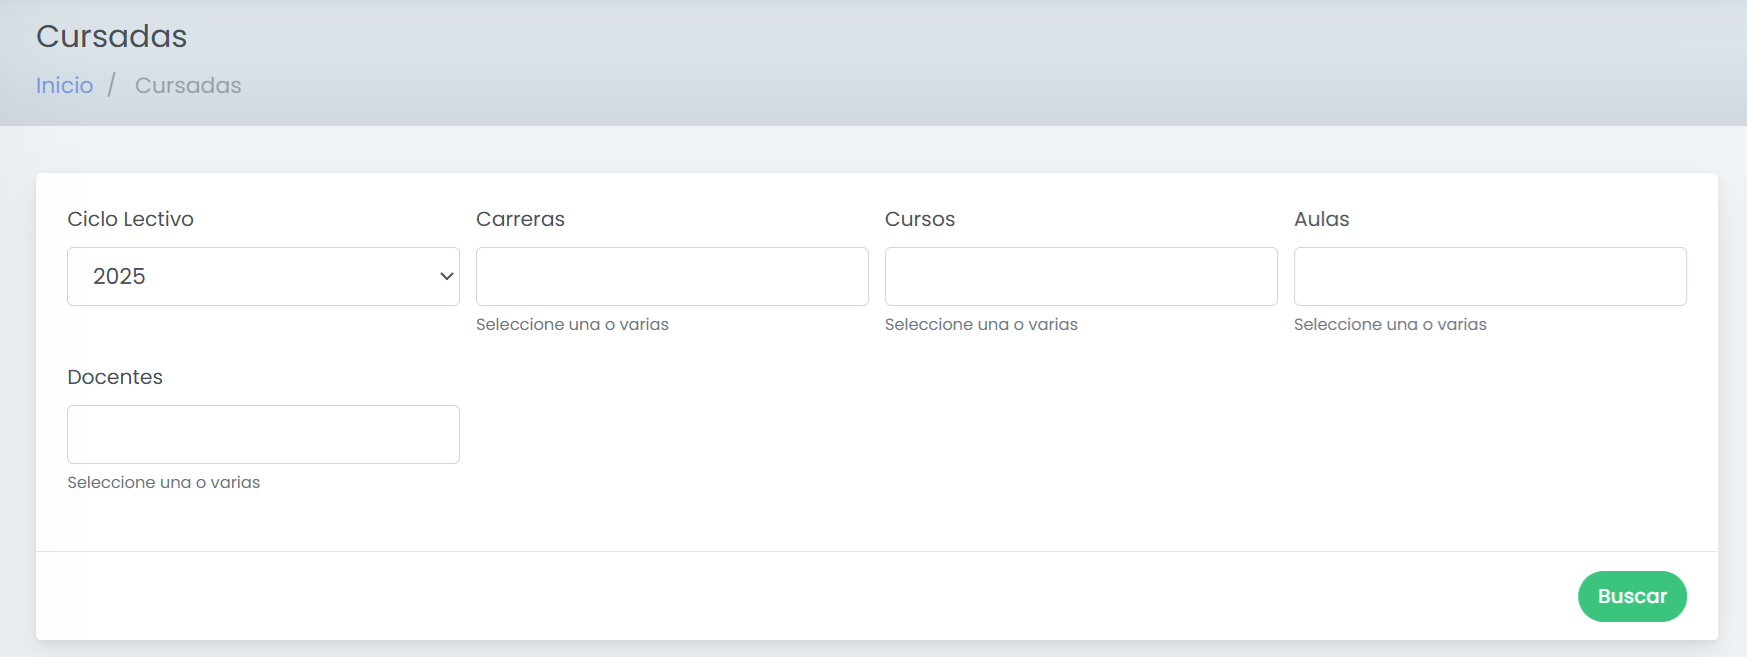Click the 'Seleccione una o varias' hint under Cursos
Screen dimensions: 1747x657
coord(981,324)
